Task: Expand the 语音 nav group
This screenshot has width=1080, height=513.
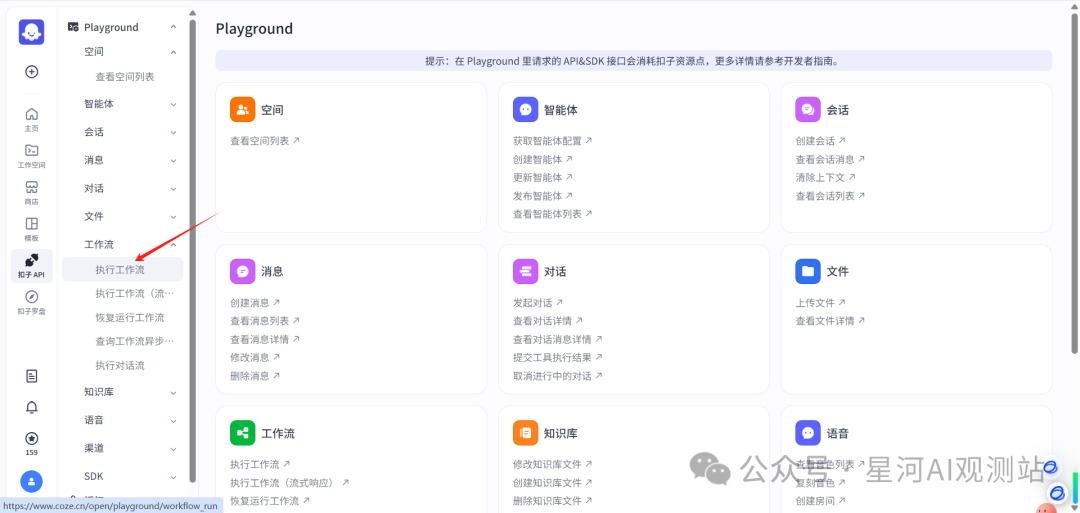Action: point(174,420)
